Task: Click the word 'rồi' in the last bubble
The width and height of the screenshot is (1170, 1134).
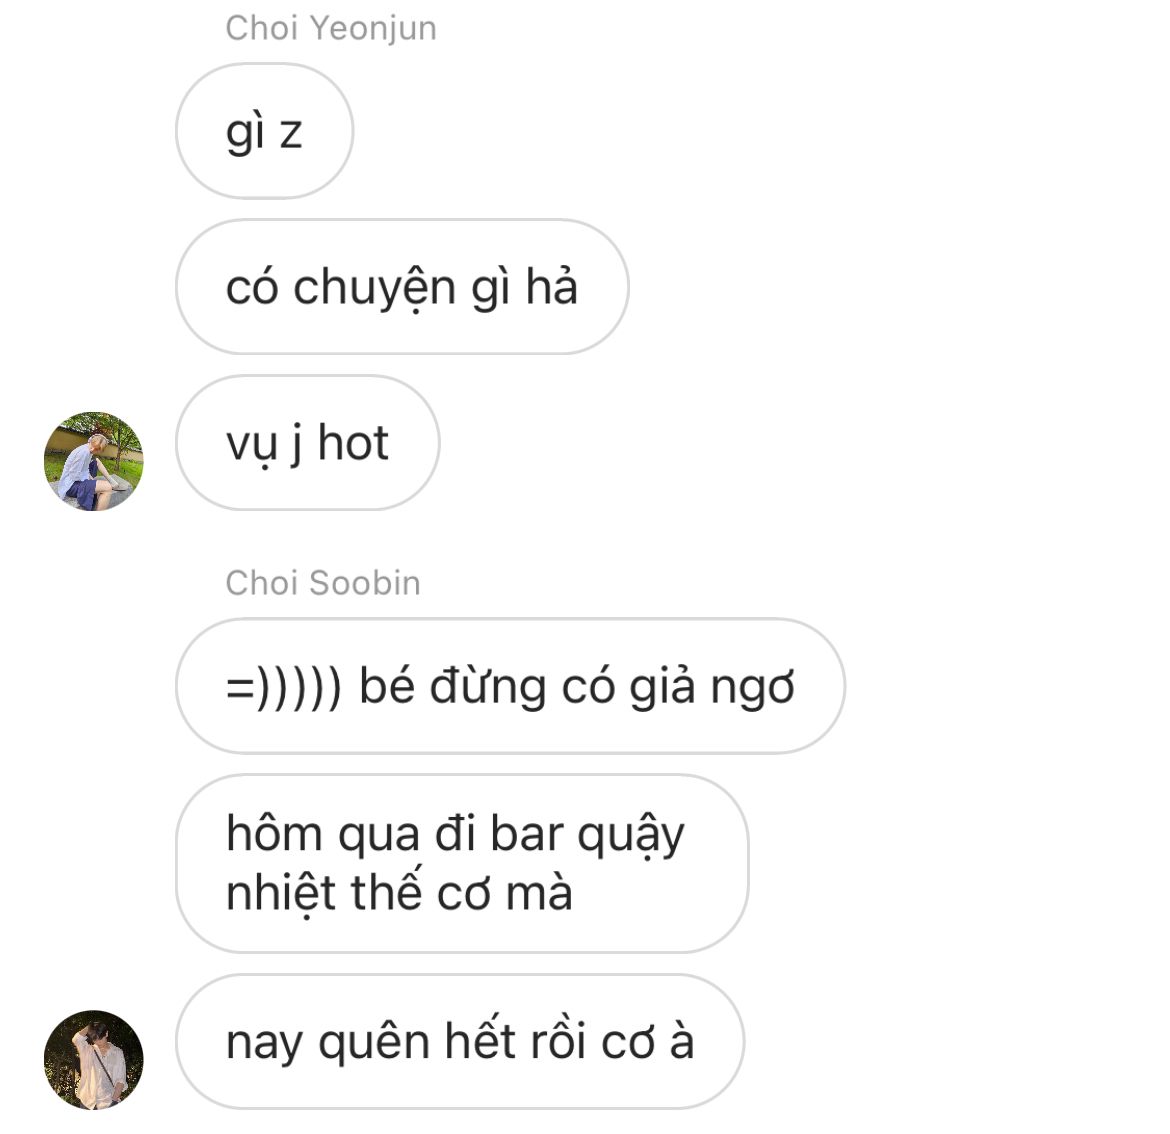Action: (x=558, y=1040)
